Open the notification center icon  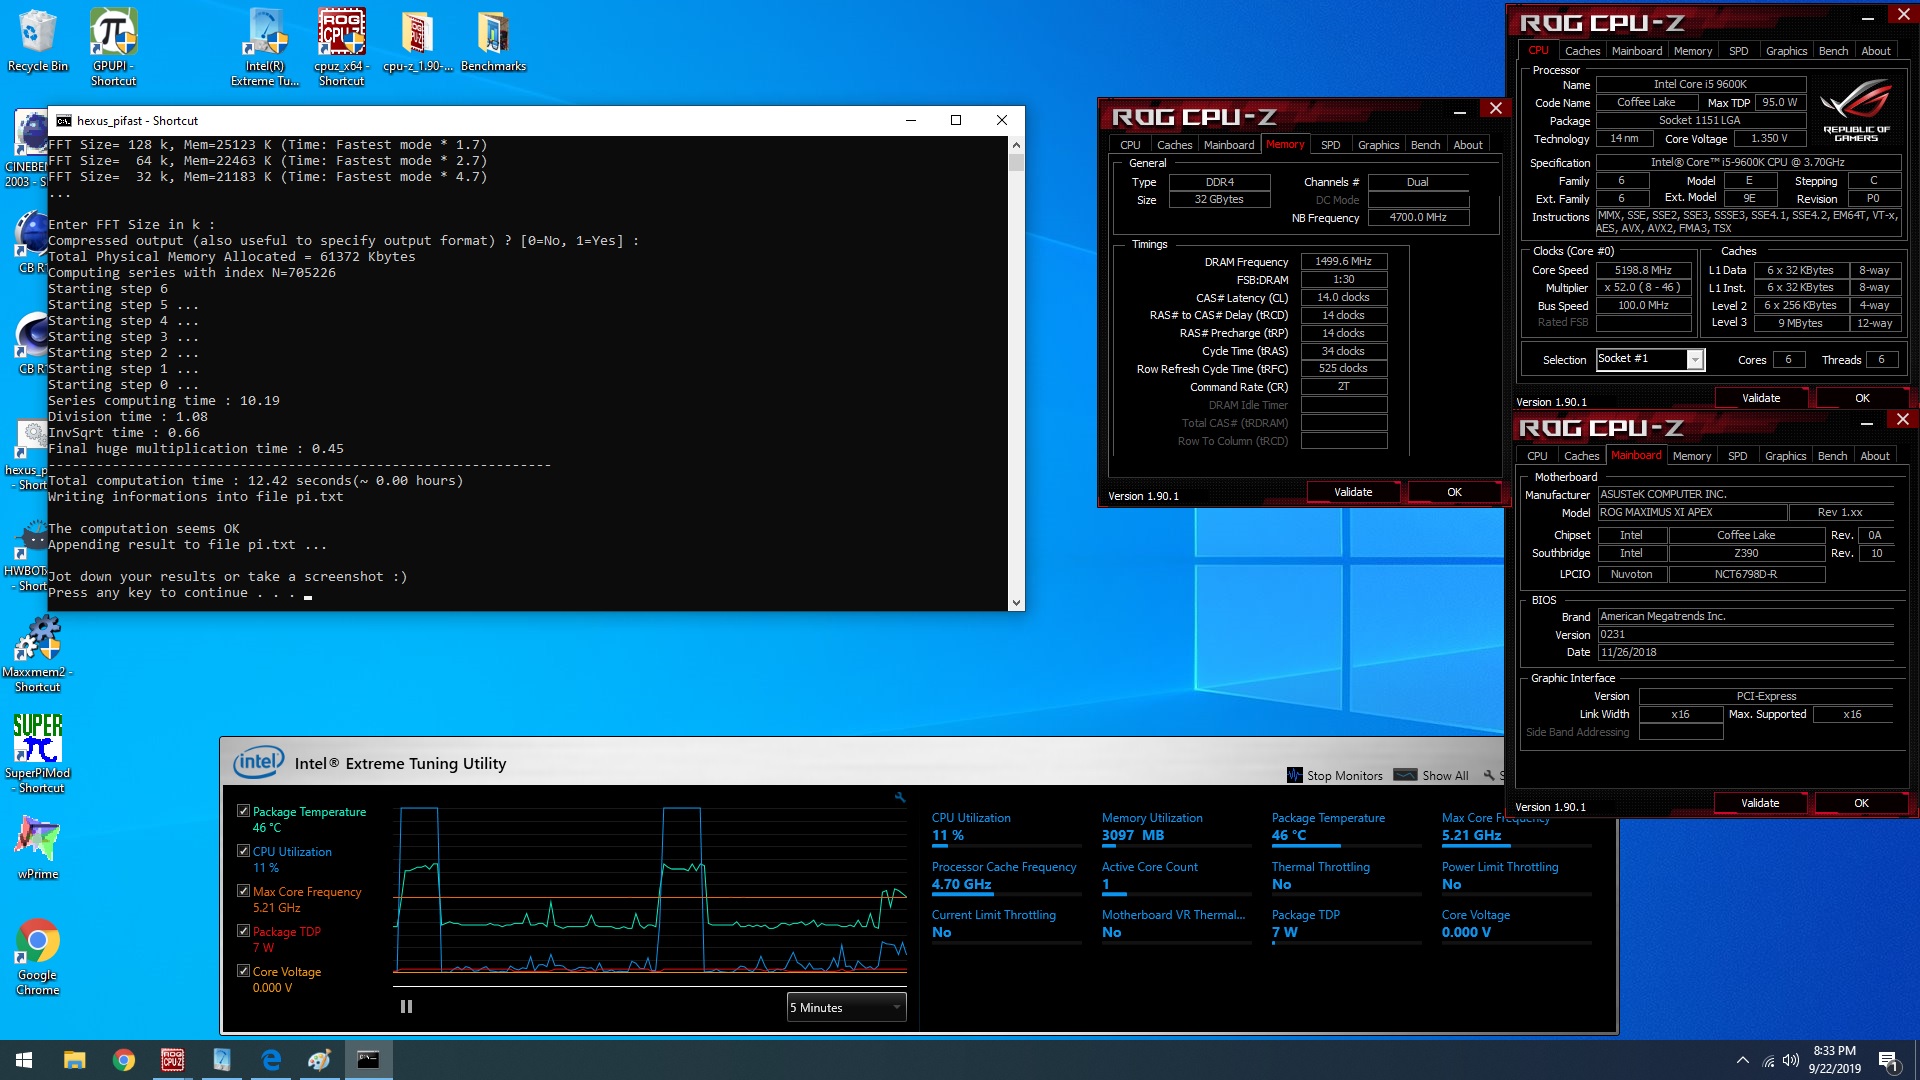(1889, 1060)
